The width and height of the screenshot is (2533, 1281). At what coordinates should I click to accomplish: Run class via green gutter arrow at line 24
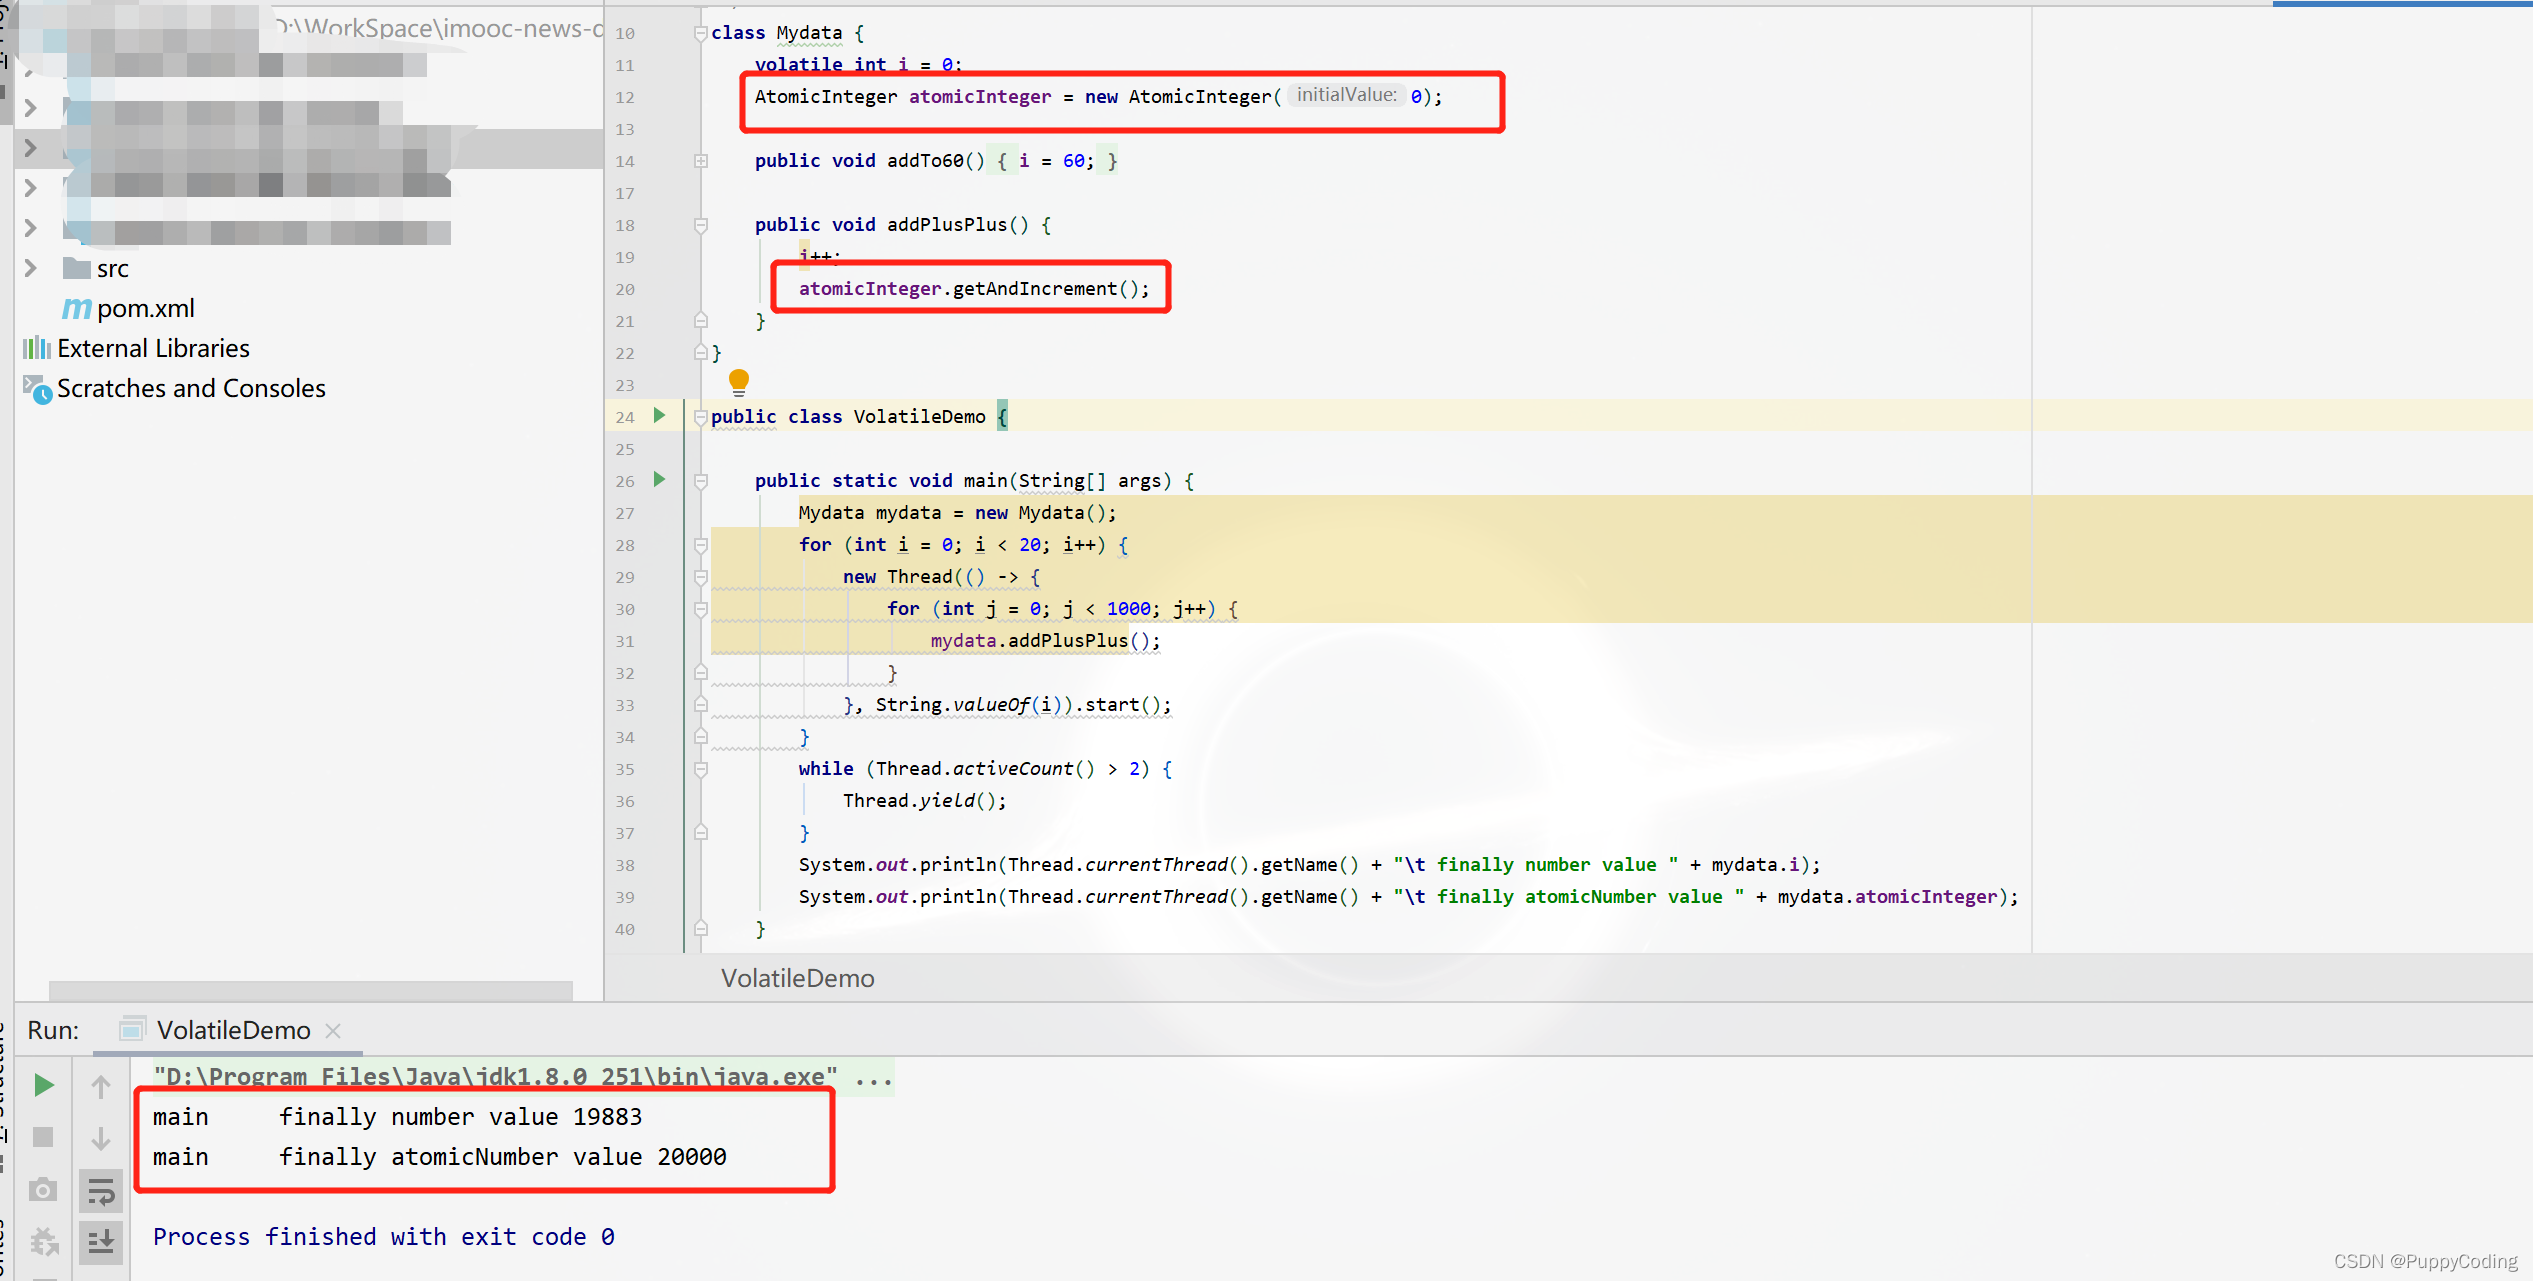[x=658, y=416]
